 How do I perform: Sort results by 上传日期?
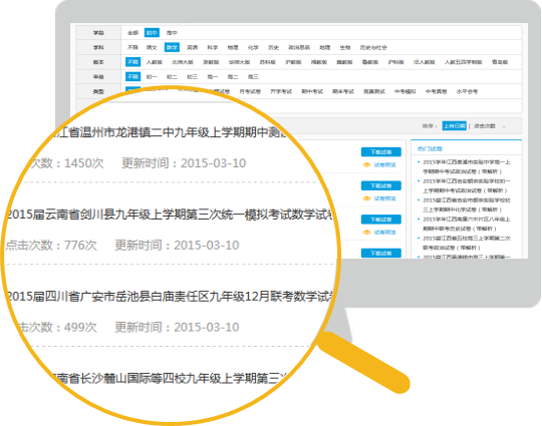coord(454,126)
